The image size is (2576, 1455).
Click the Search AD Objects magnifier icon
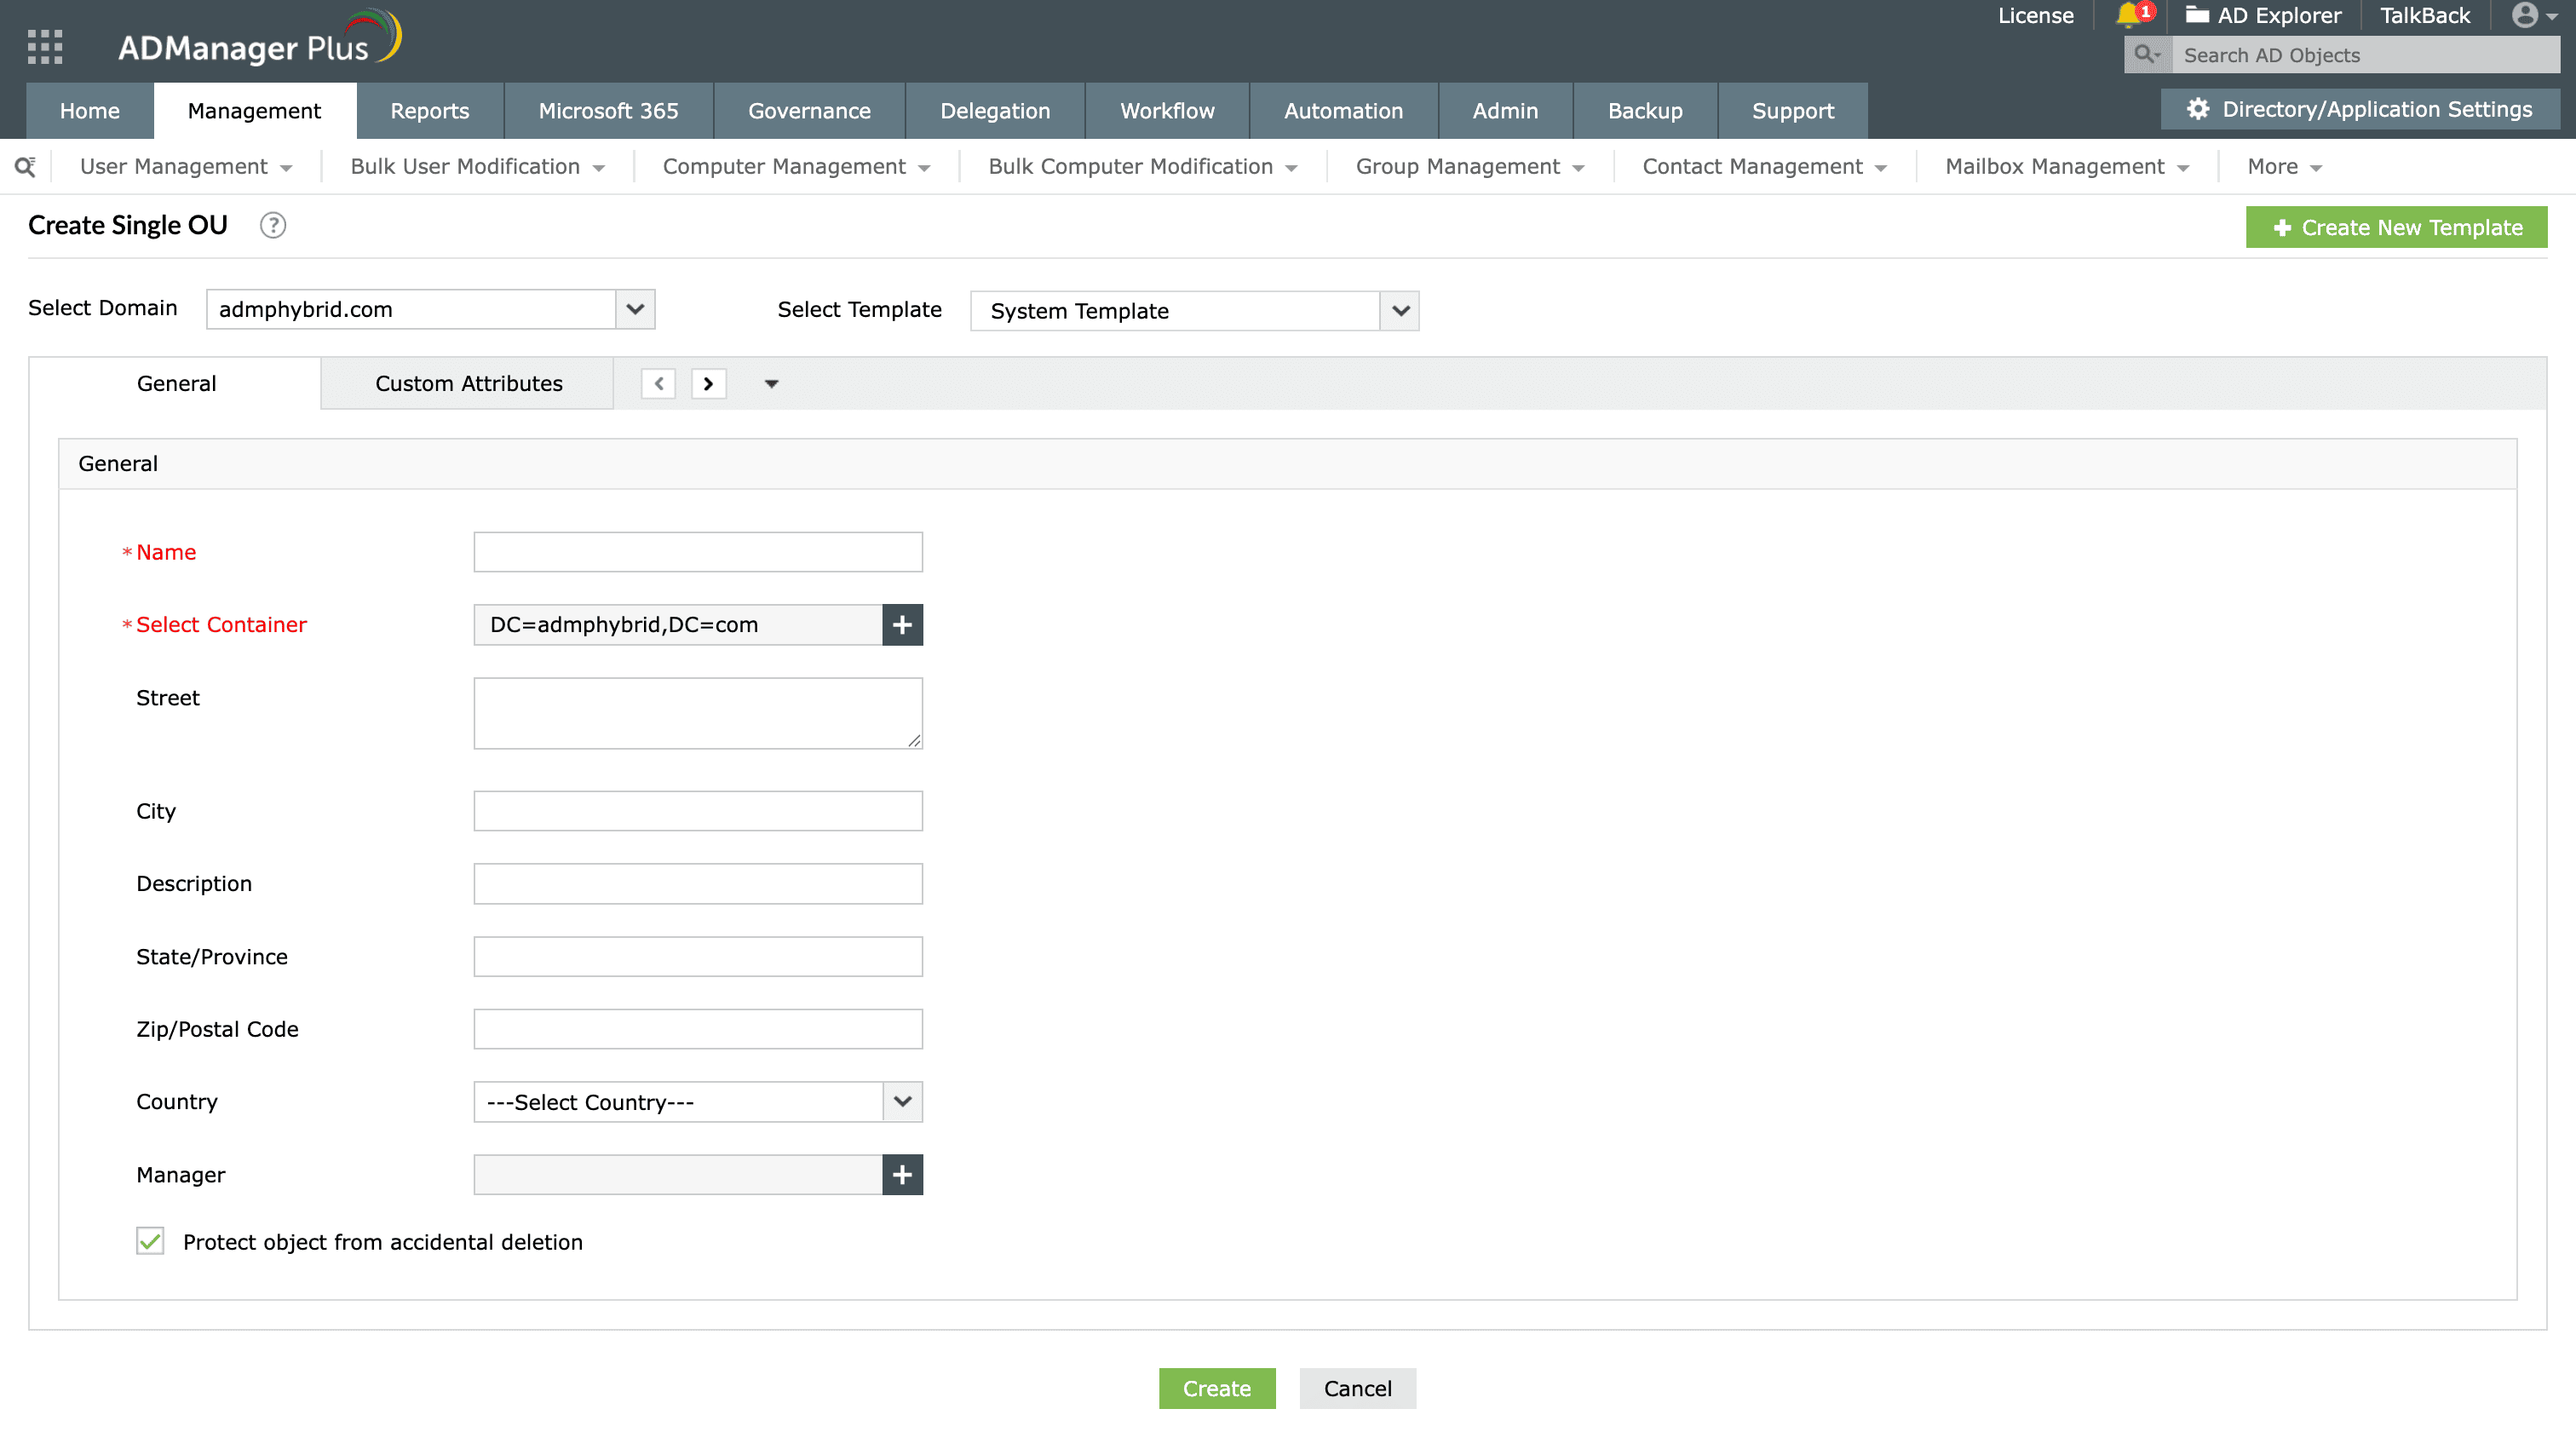(2146, 55)
